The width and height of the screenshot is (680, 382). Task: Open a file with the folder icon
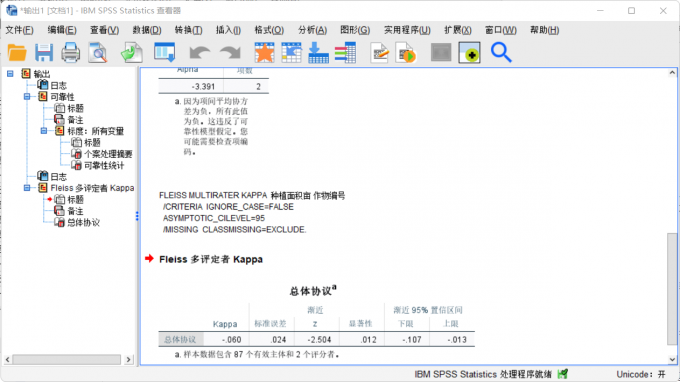tap(17, 52)
